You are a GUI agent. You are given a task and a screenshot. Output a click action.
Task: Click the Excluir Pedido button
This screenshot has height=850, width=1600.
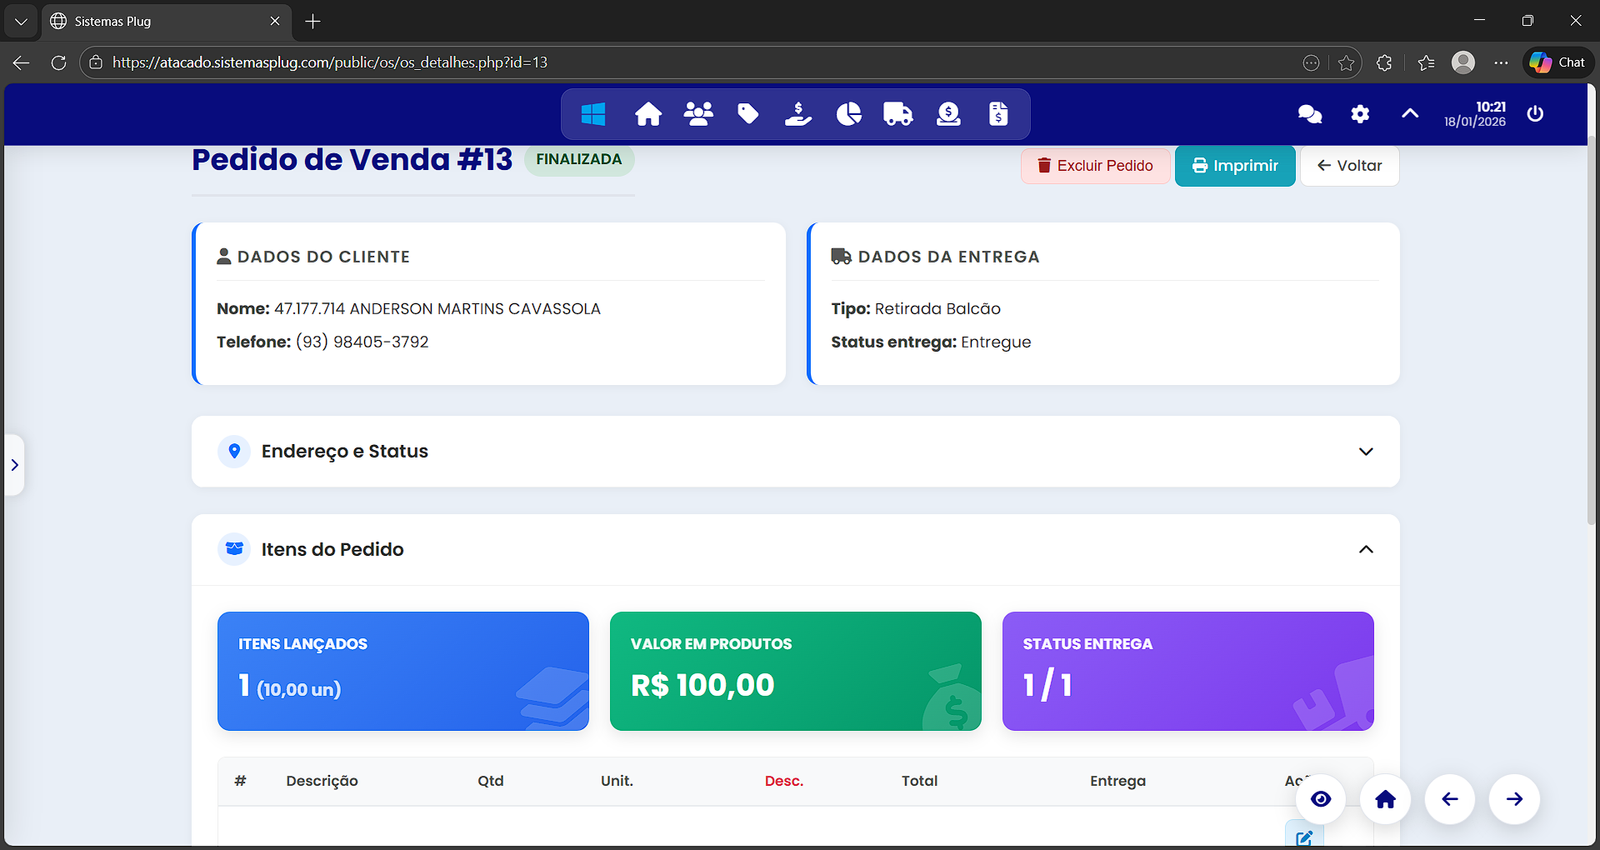(x=1095, y=166)
